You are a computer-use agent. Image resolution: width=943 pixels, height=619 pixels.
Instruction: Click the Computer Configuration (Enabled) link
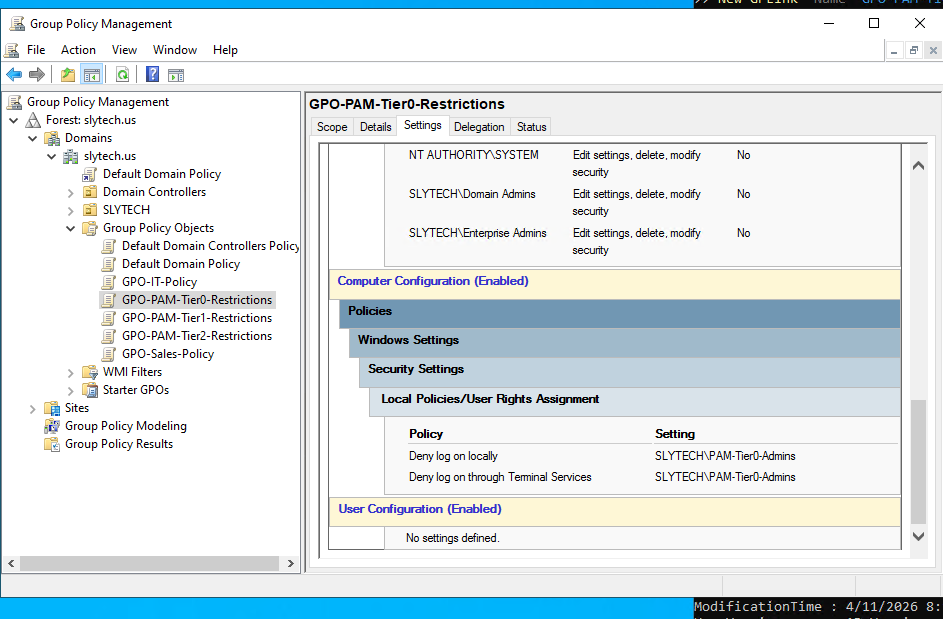[x=432, y=281]
